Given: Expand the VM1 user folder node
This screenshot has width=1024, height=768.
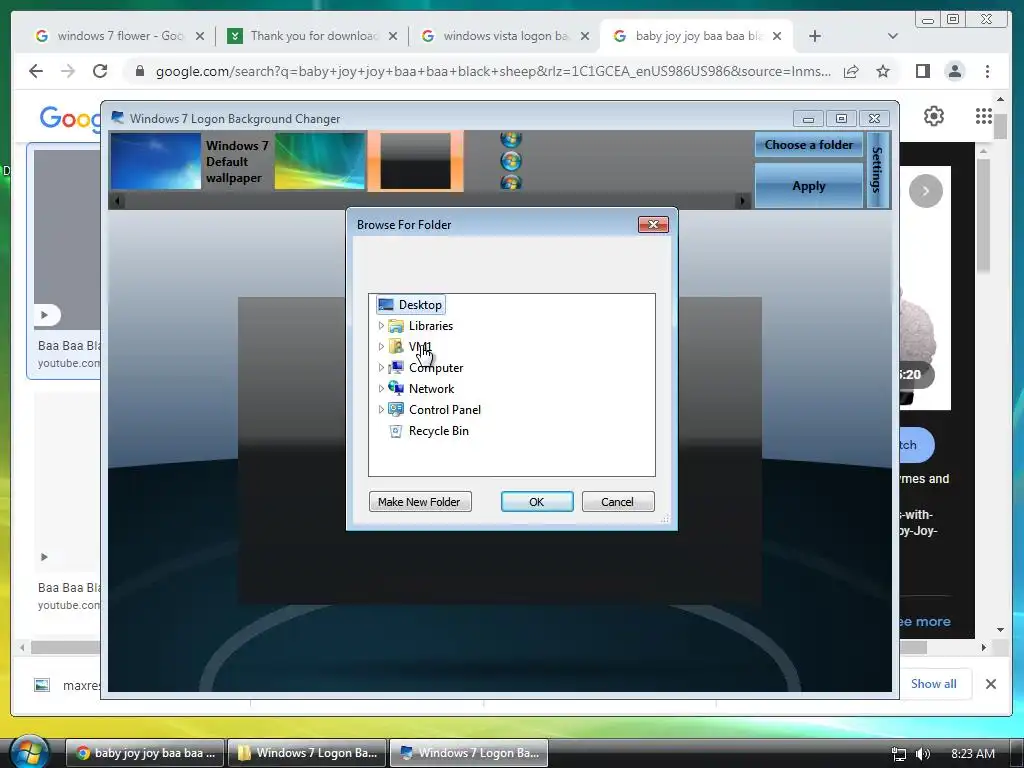Looking at the screenshot, I should tap(381, 346).
